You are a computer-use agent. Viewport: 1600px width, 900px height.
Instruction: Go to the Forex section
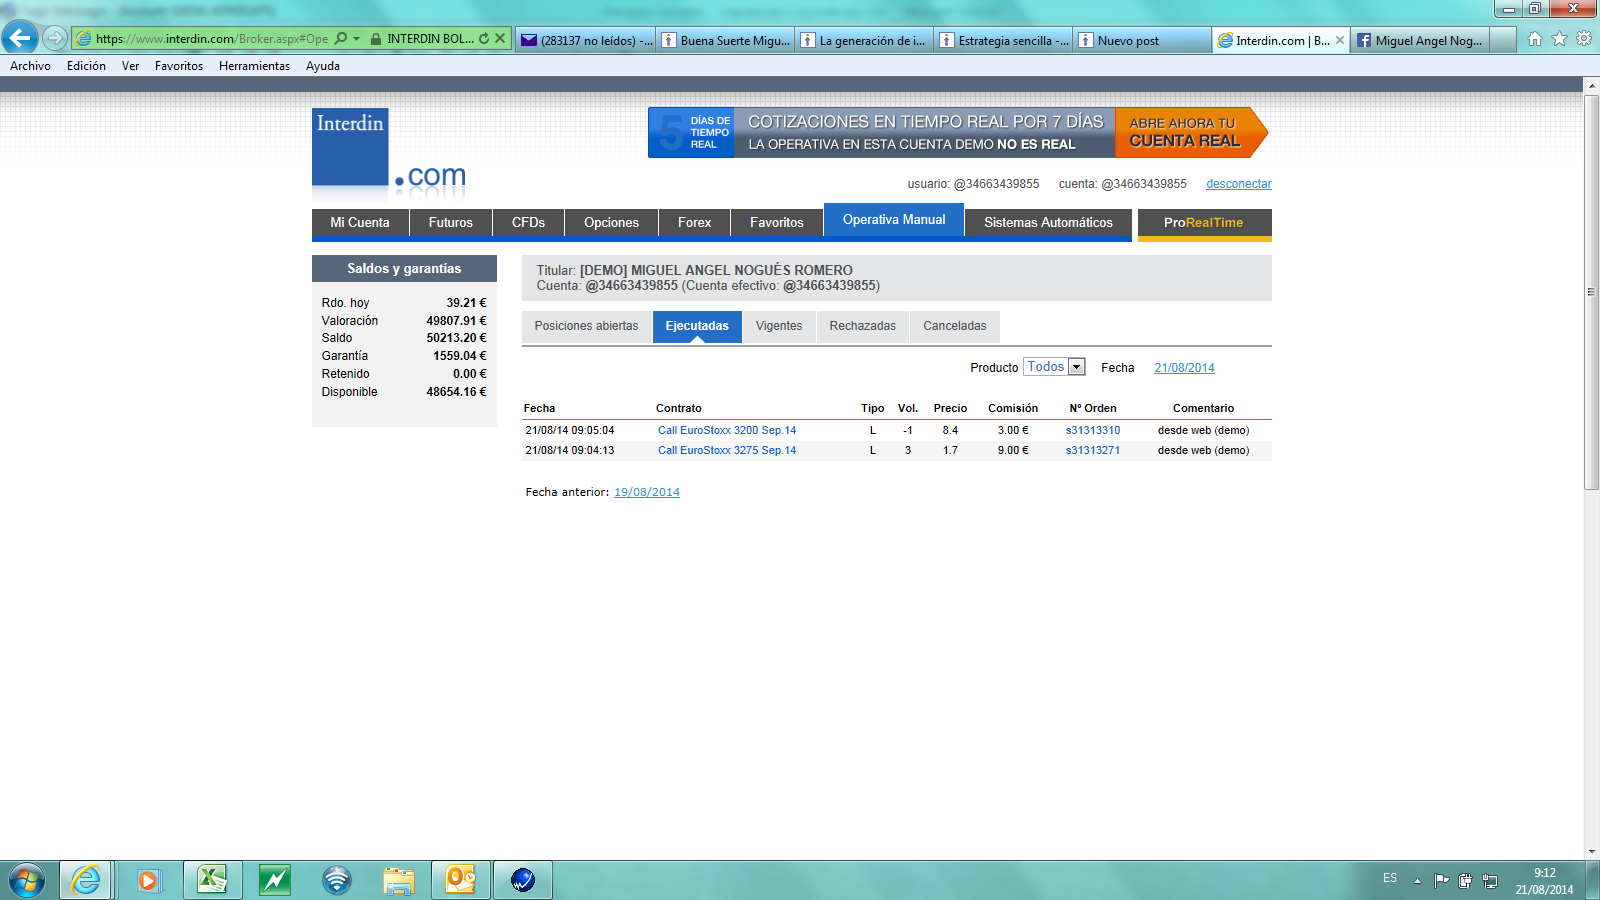(694, 223)
